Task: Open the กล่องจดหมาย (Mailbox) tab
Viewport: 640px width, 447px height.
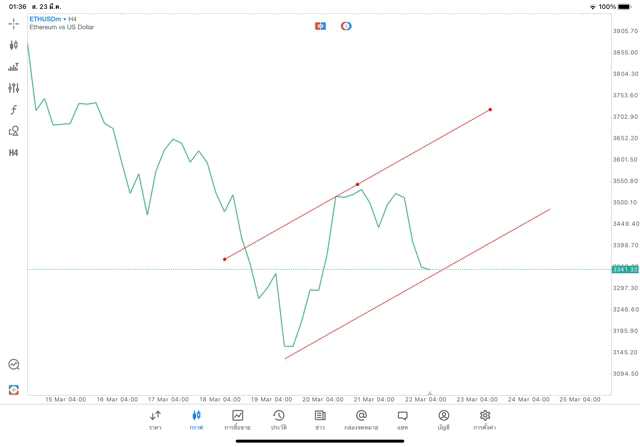Action: (361, 419)
